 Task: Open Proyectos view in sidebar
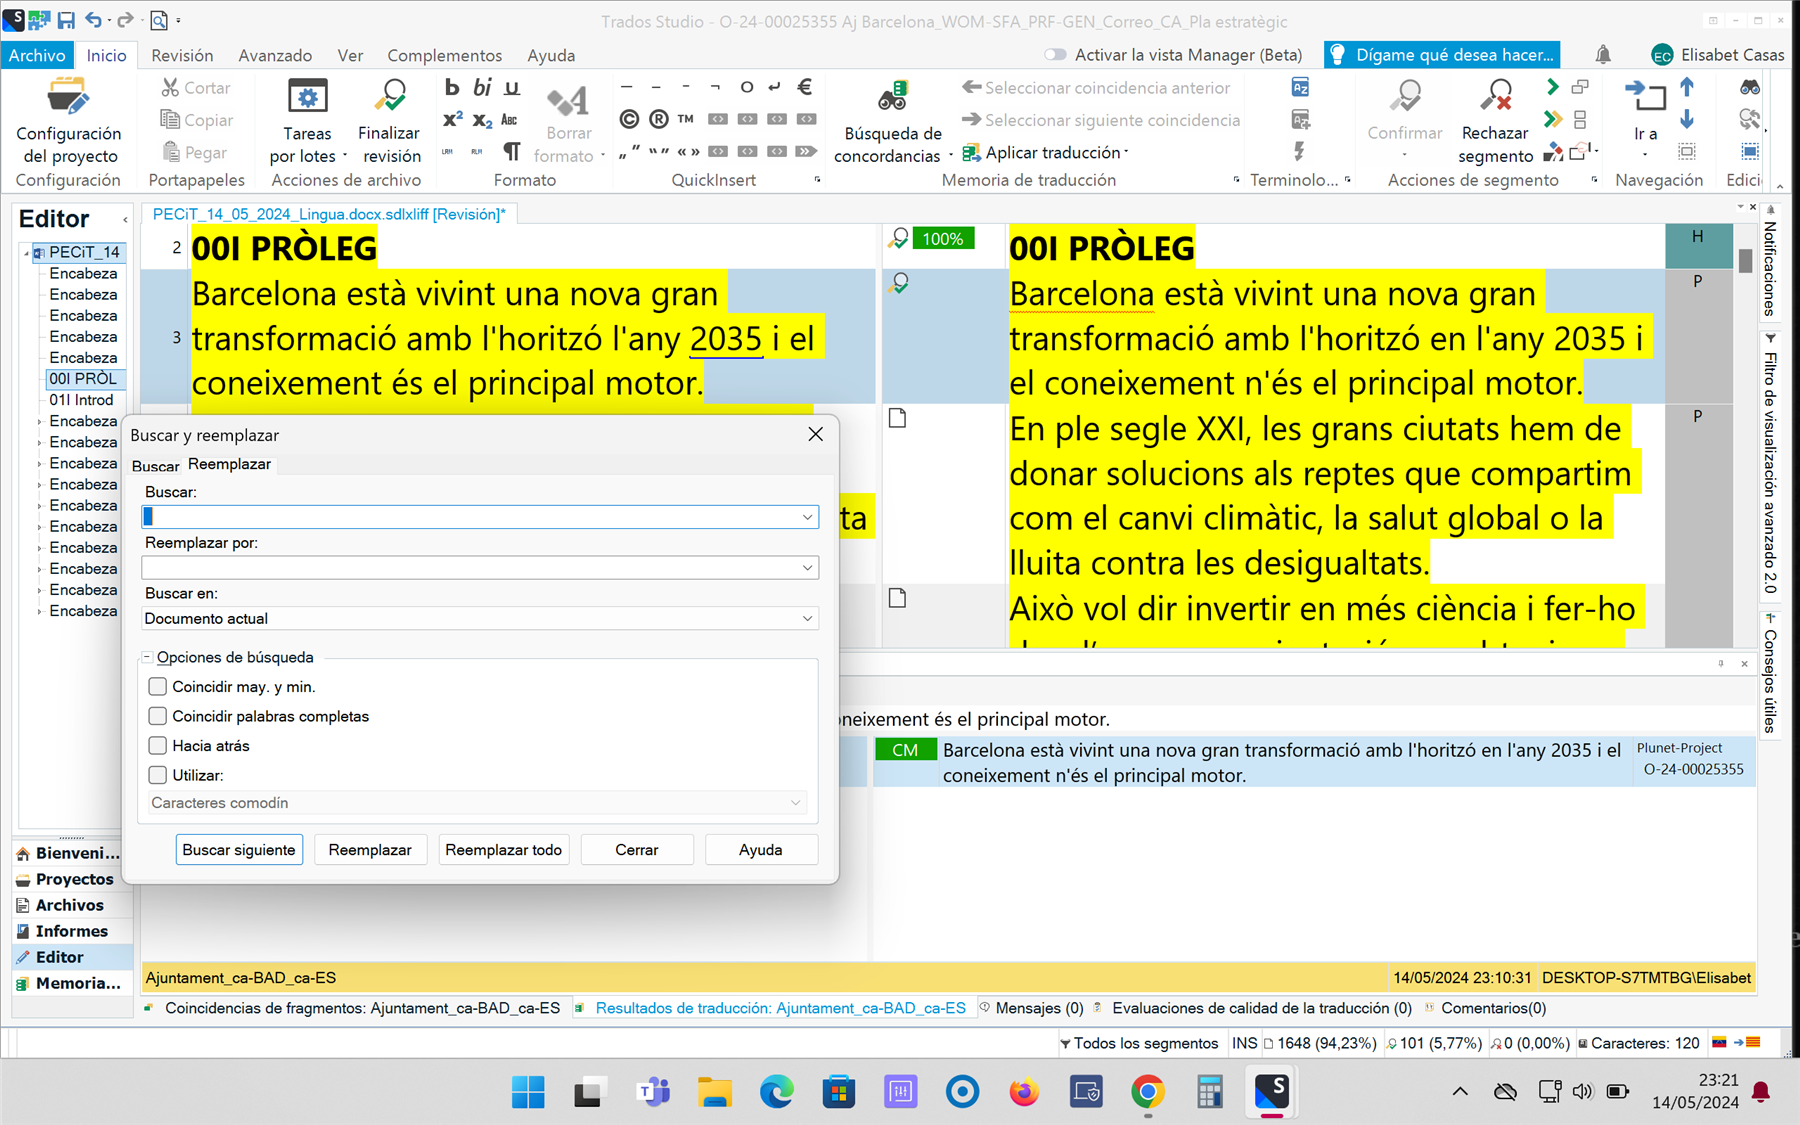[73, 879]
